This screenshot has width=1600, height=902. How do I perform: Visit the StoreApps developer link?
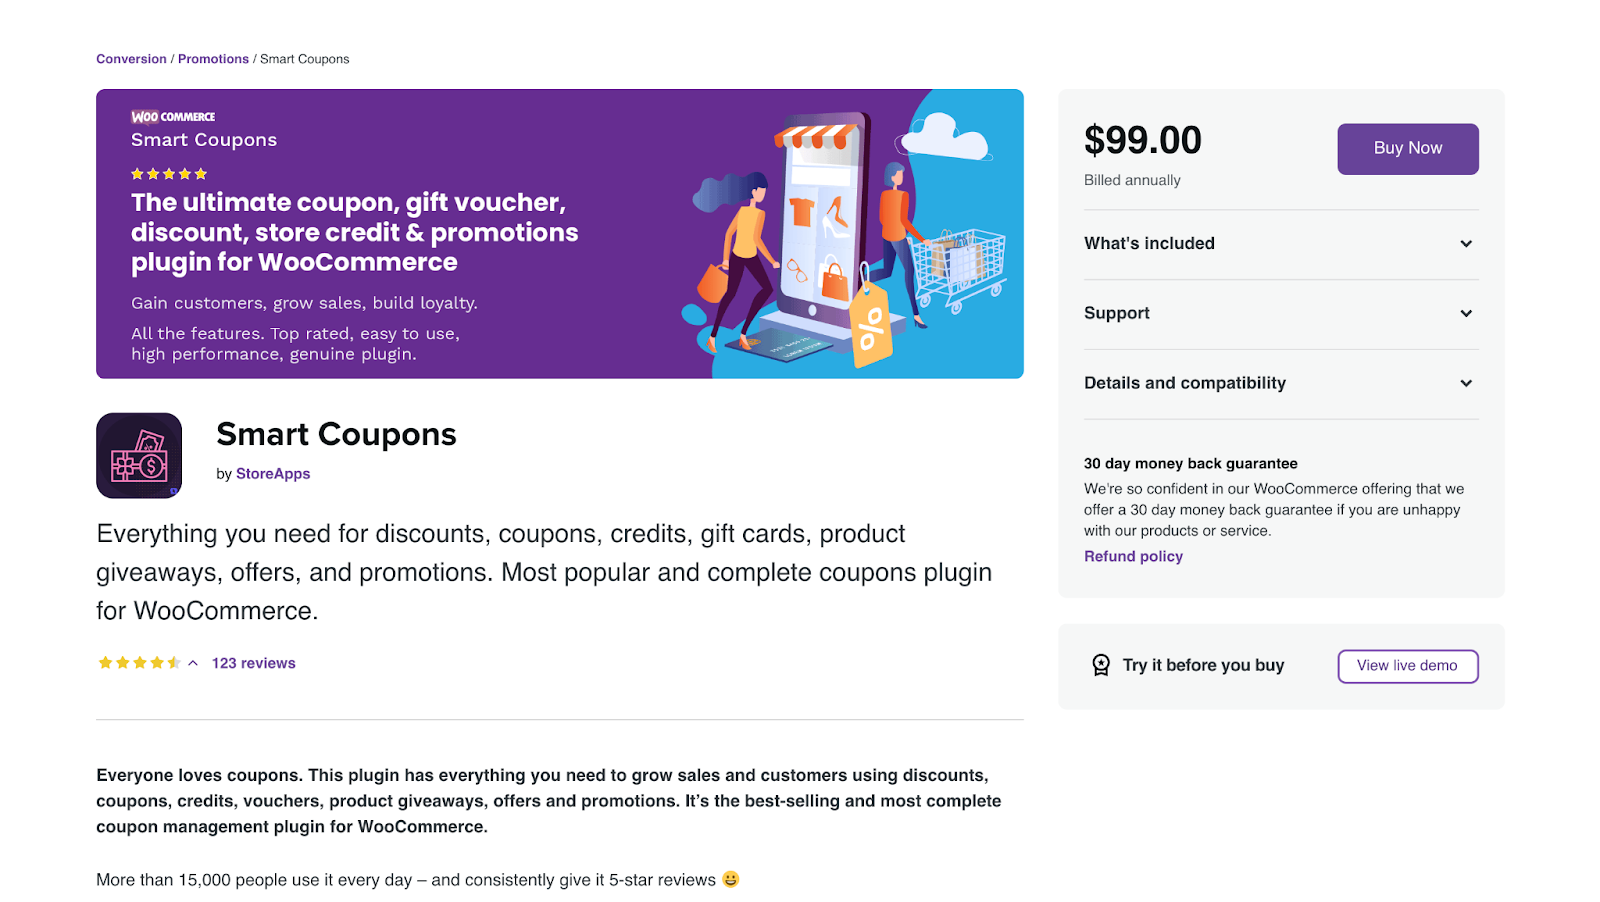pyautogui.click(x=273, y=474)
